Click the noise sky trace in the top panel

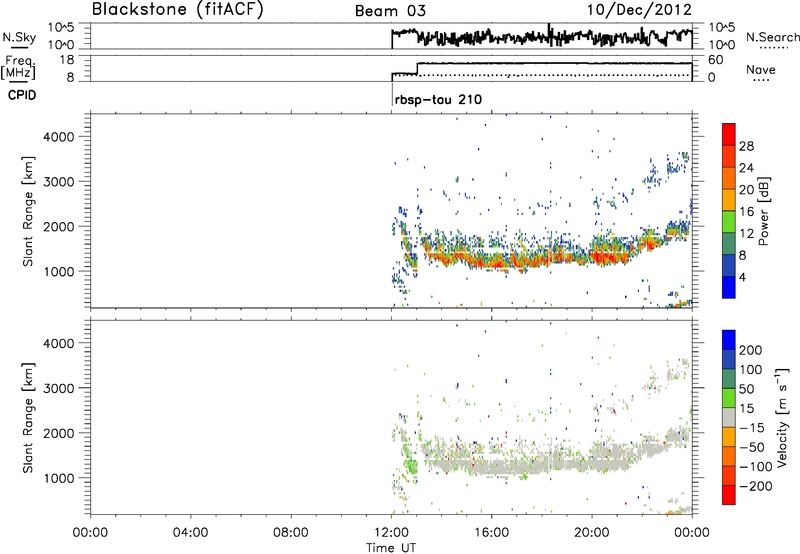point(542,37)
